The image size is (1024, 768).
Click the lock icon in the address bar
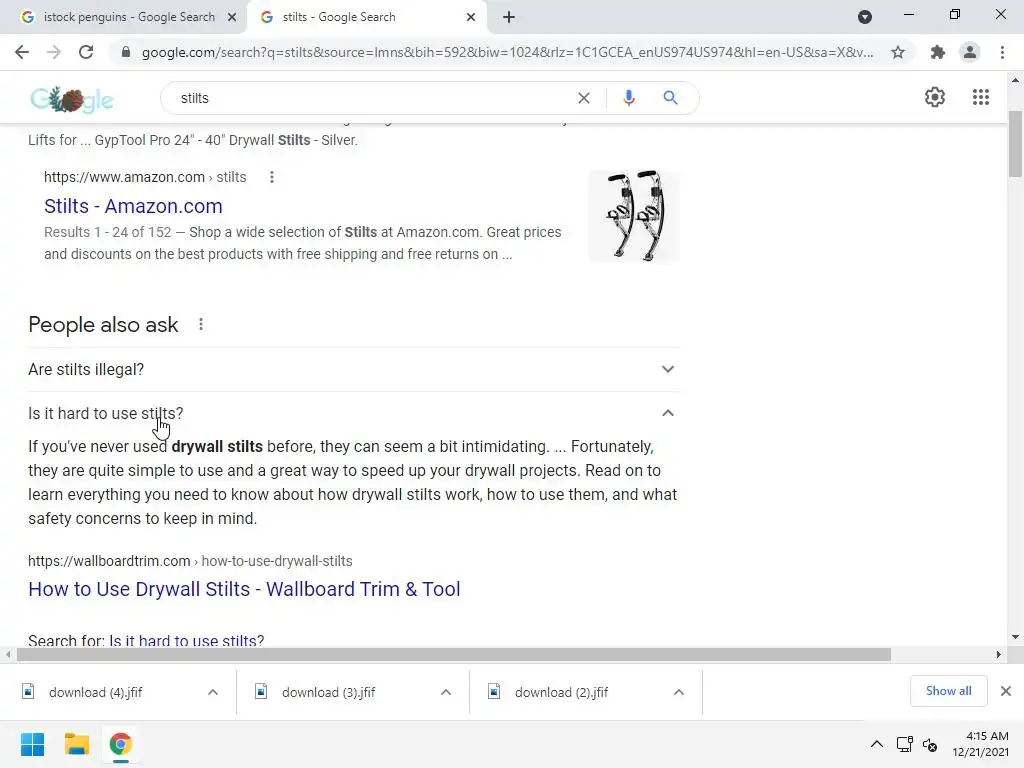tap(126, 52)
